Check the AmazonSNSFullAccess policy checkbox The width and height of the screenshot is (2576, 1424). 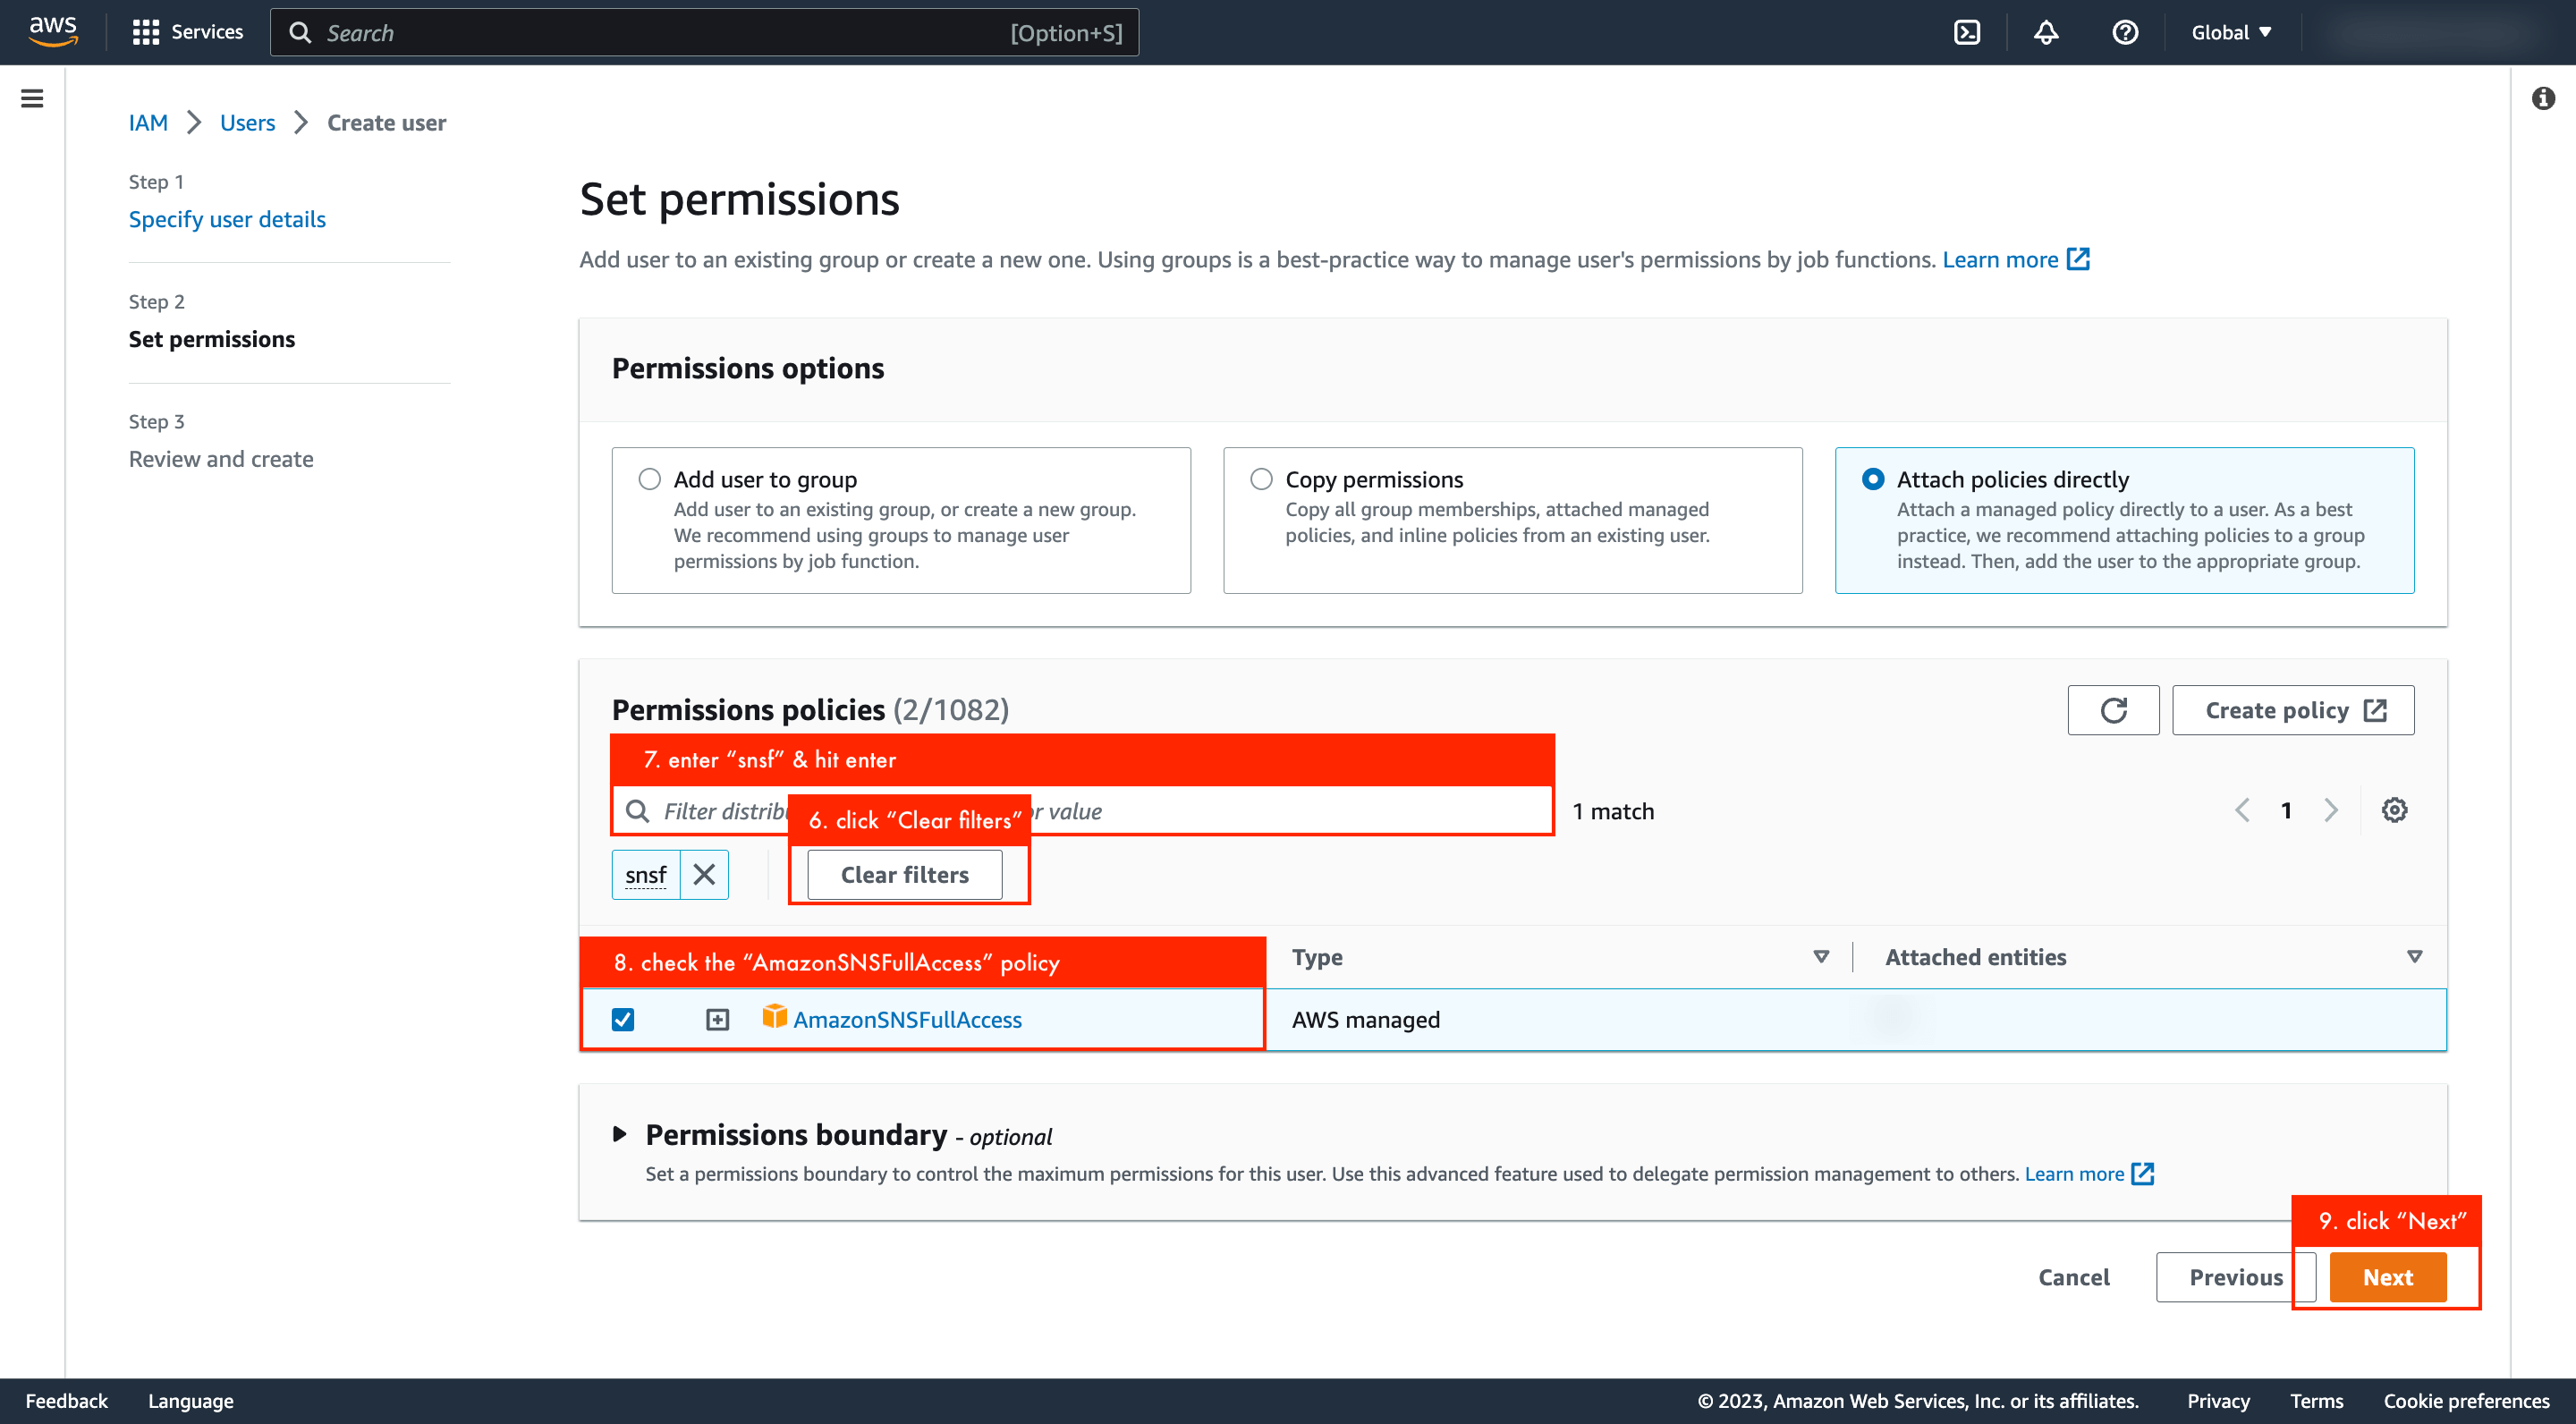[623, 1019]
